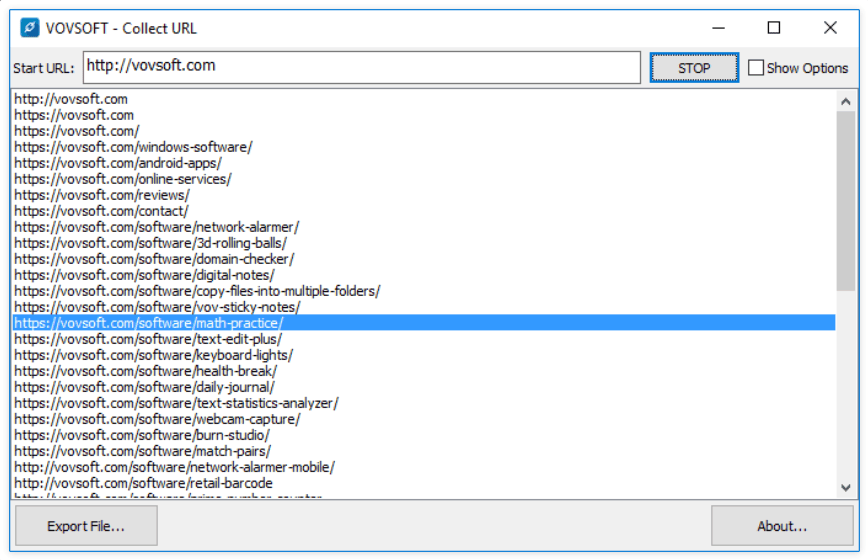Stop the URL collection
The image size is (868, 560).
[x=694, y=68]
